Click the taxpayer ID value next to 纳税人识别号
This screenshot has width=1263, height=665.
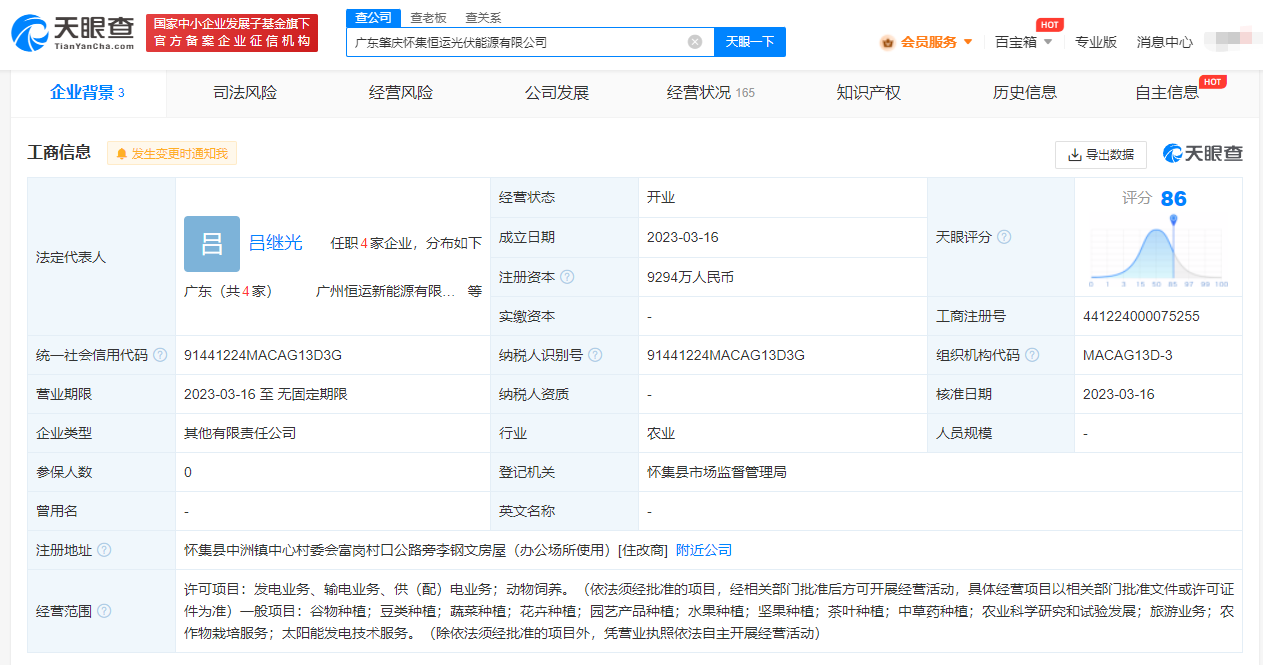726,355
